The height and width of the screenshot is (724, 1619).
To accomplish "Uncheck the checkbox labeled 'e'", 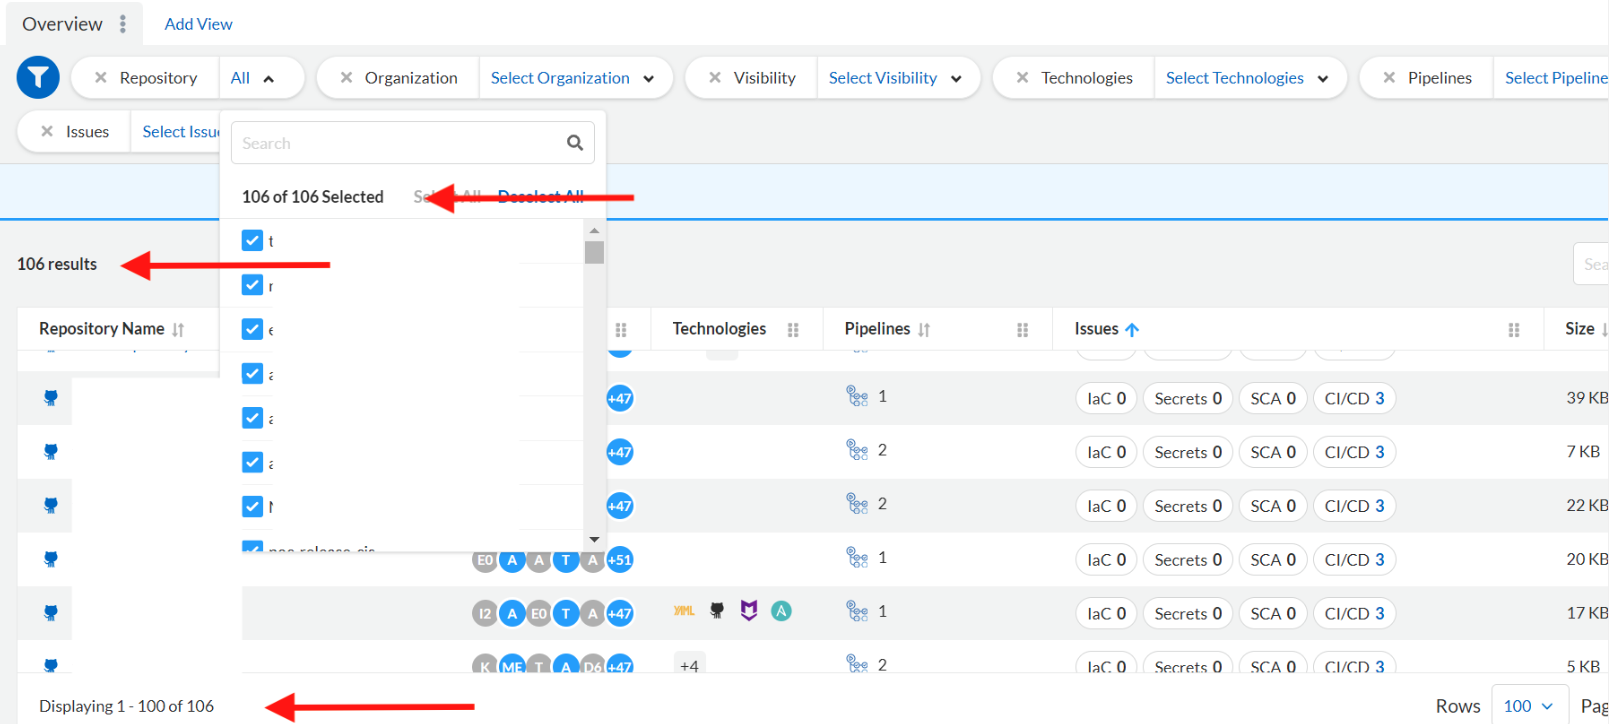I will (x=252, y=329).
